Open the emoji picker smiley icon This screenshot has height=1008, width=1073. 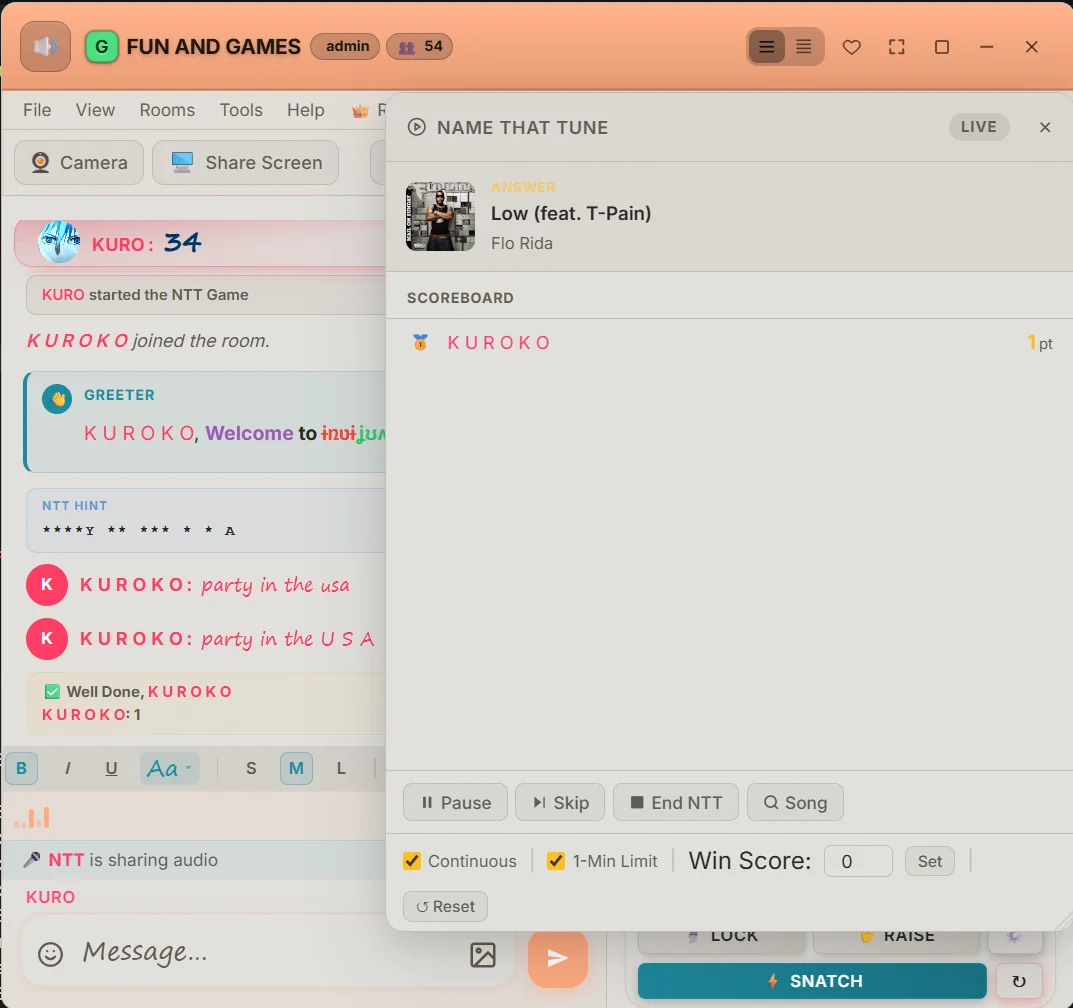50,954
